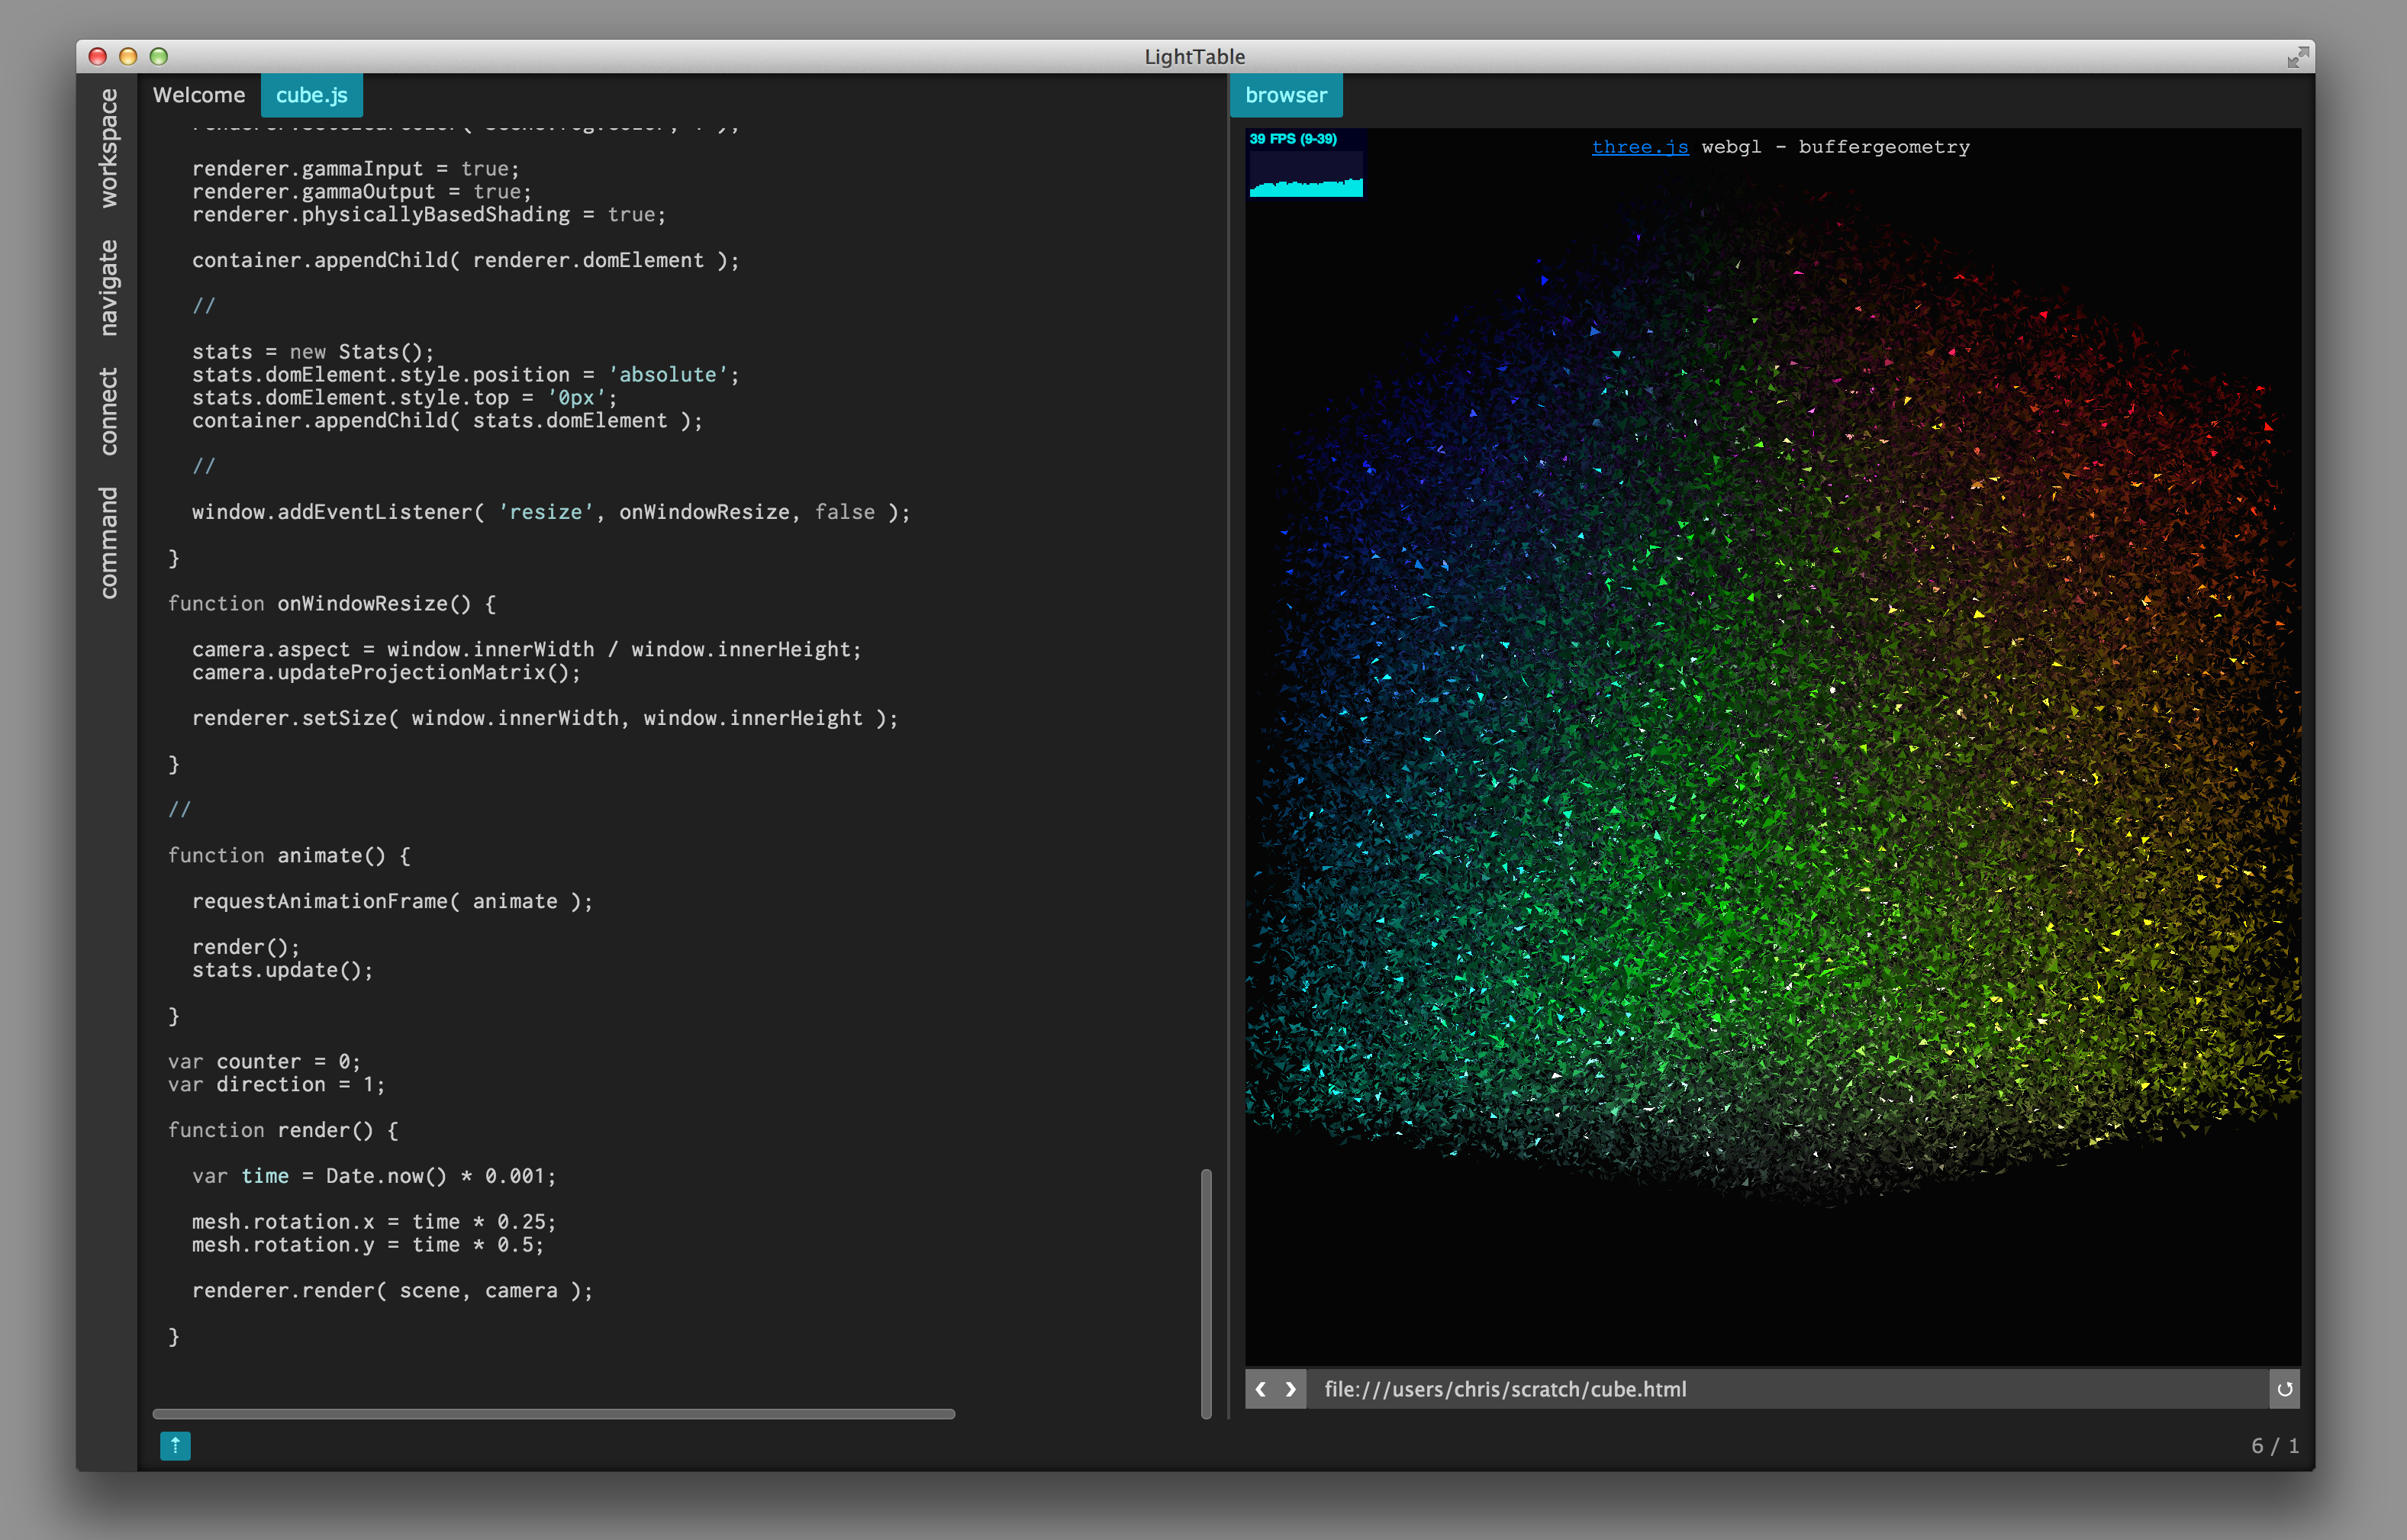Click 'var direction = 1;' line
Screen dimensions: 2407x1540
pyautogui.click(x=276, y=1084)
